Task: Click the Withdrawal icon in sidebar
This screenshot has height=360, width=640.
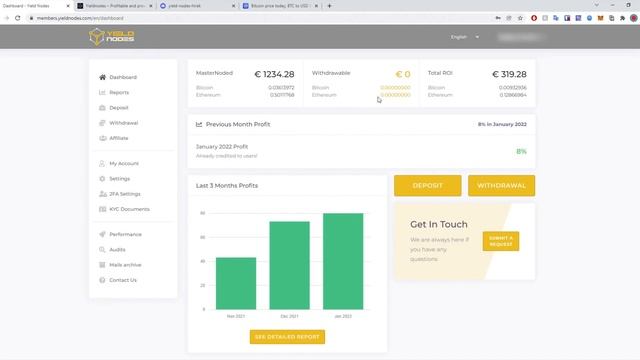Action: coord(102,123)
